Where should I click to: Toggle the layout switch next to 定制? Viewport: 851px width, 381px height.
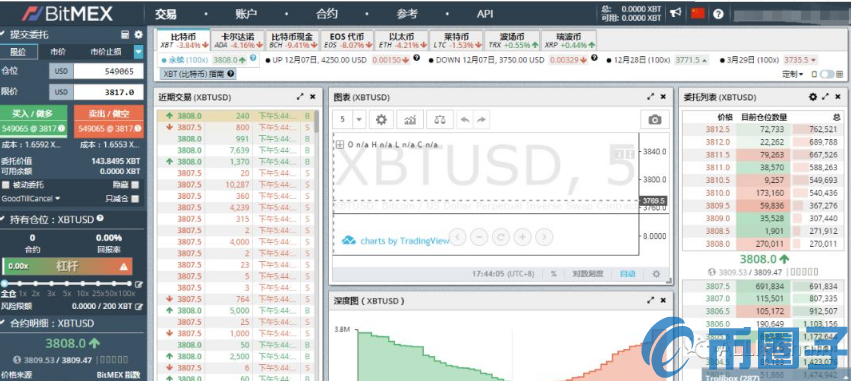tap(827, 74)
